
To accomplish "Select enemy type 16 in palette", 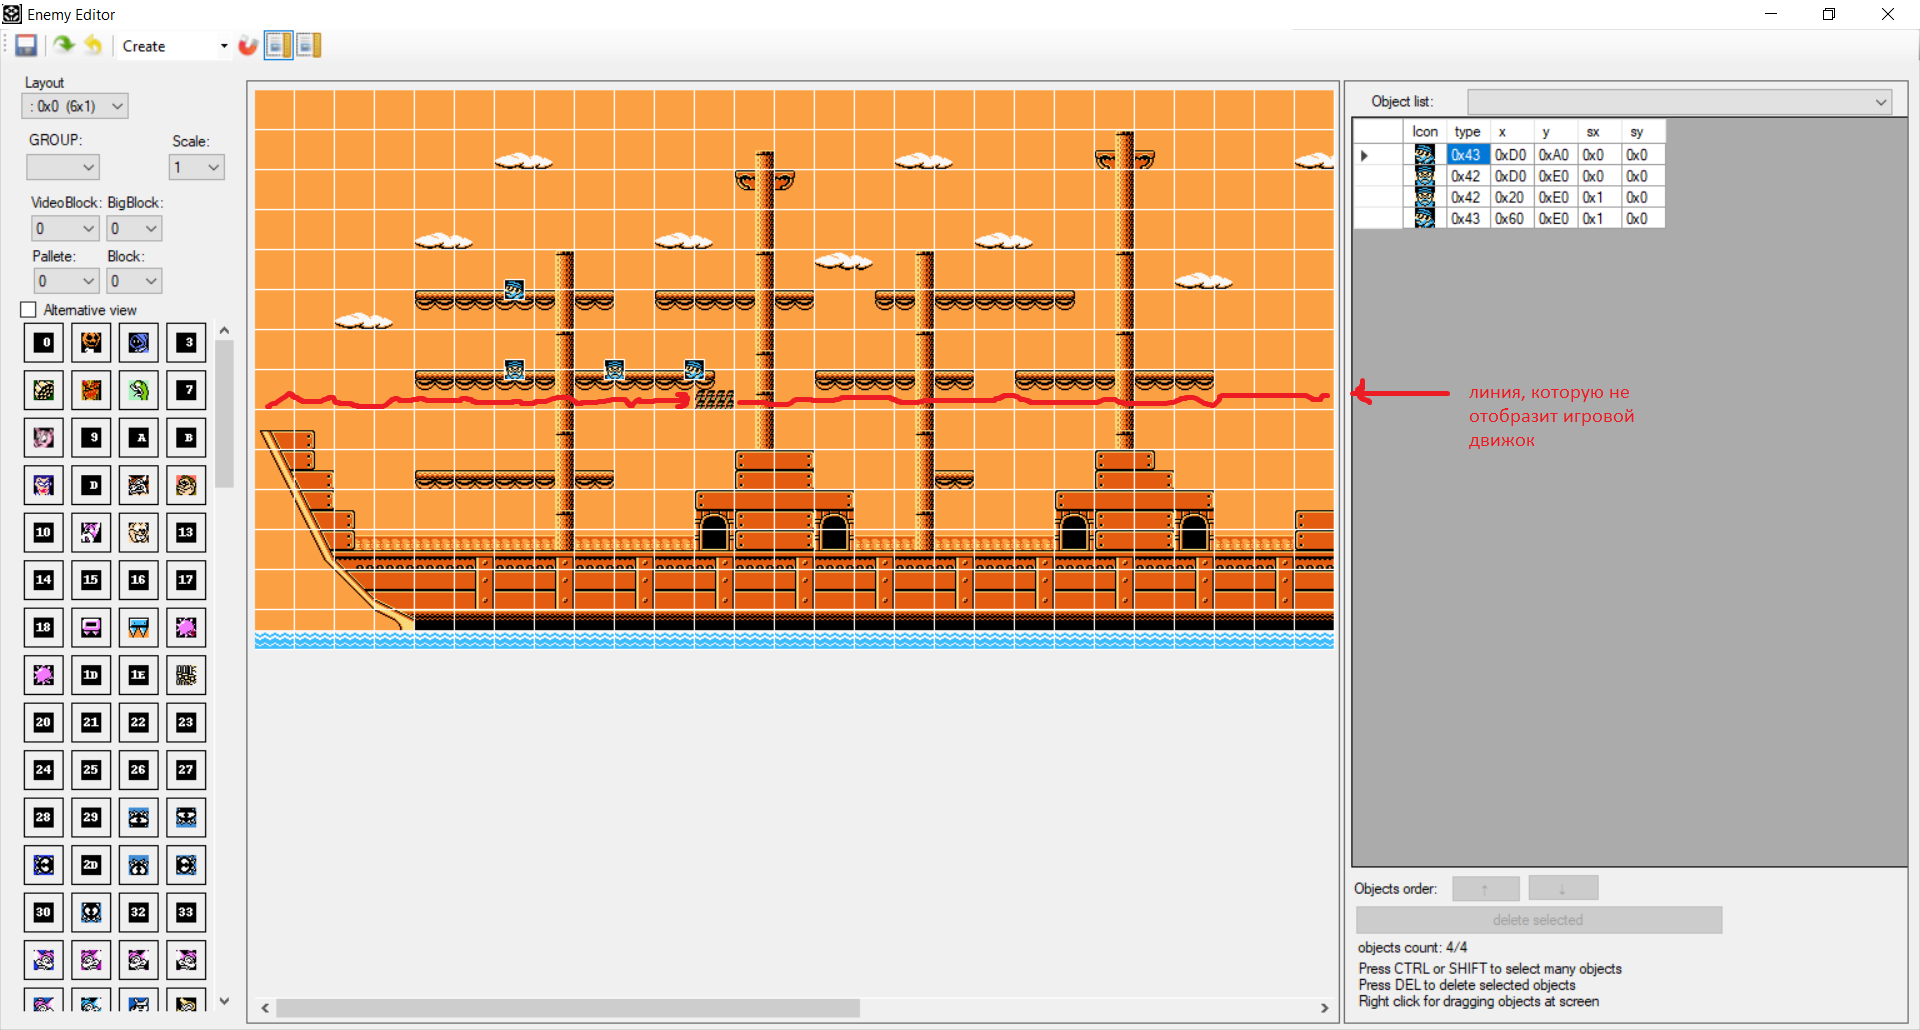I will click(139, 580).
